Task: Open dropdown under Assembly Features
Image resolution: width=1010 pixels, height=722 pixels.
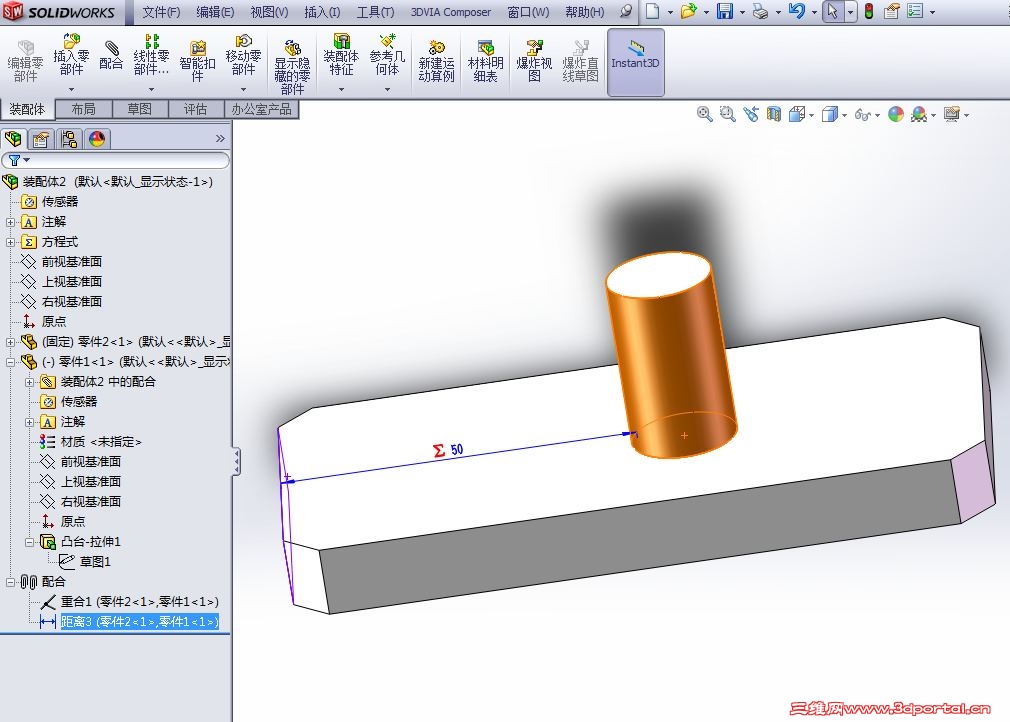Action: (341, 89)
